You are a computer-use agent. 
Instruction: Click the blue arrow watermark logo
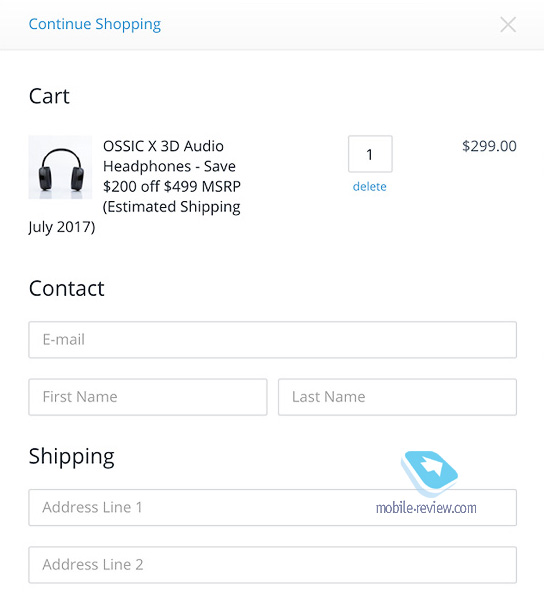[x=429, y=473]
